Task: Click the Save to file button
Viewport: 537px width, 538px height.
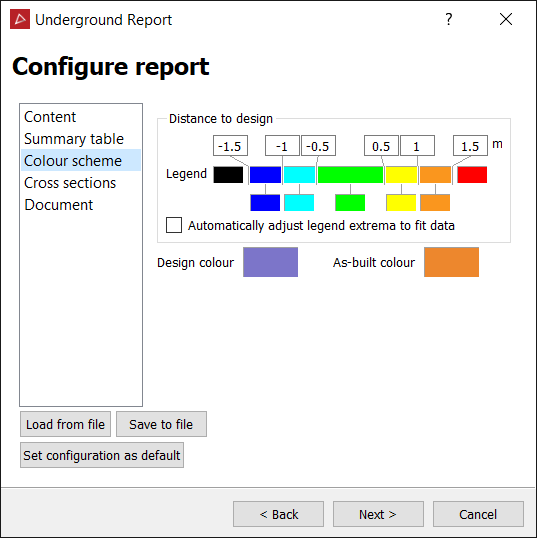Action: pyautogui.click(x=161, y=424)
